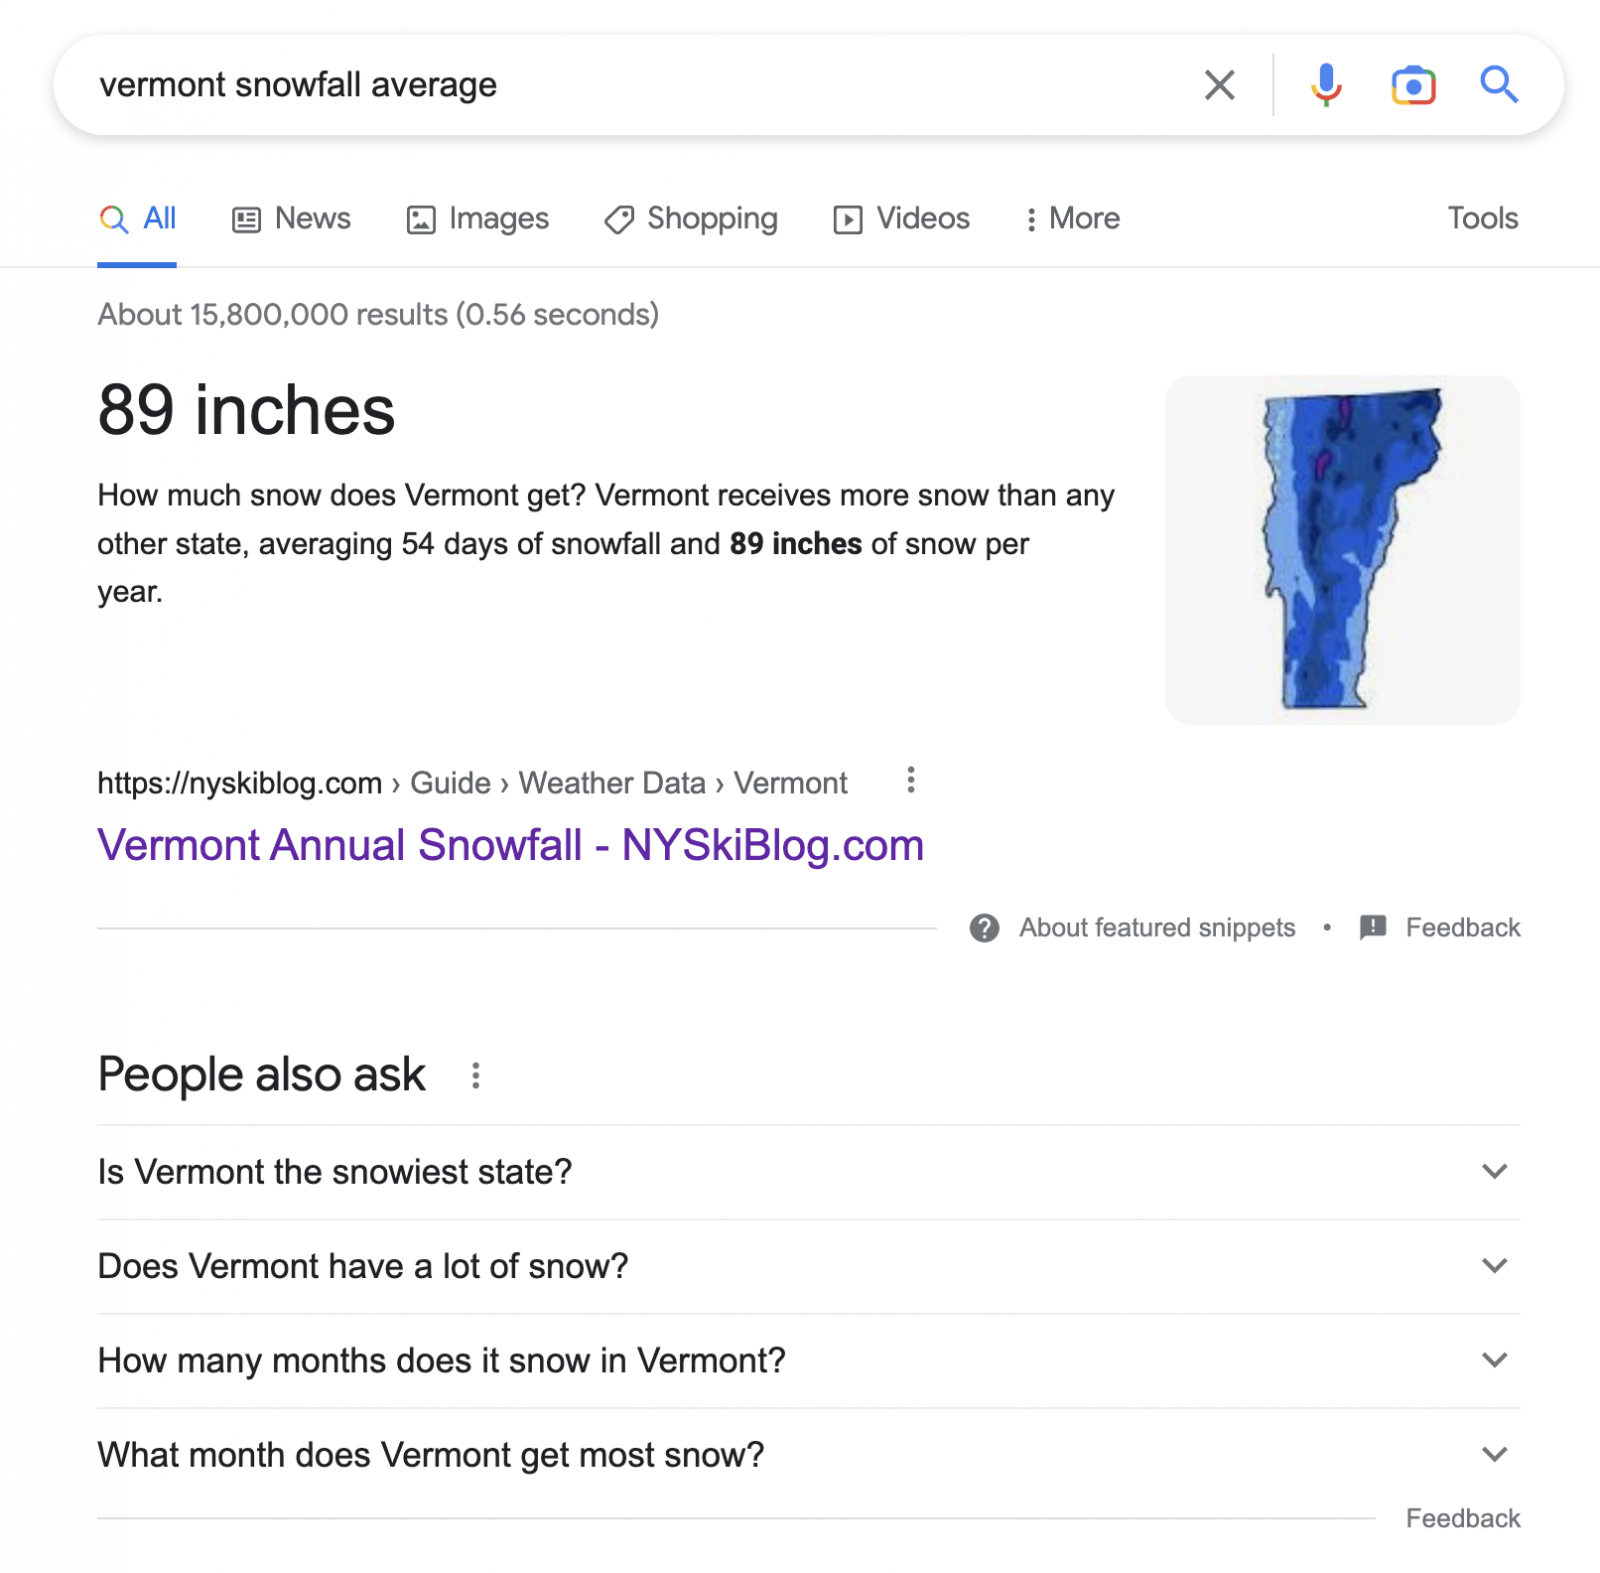Expand "Does Vermont have a lot of snow?"
The width and height of the screenshot is (1600, 1573).
(1494, 1266)
